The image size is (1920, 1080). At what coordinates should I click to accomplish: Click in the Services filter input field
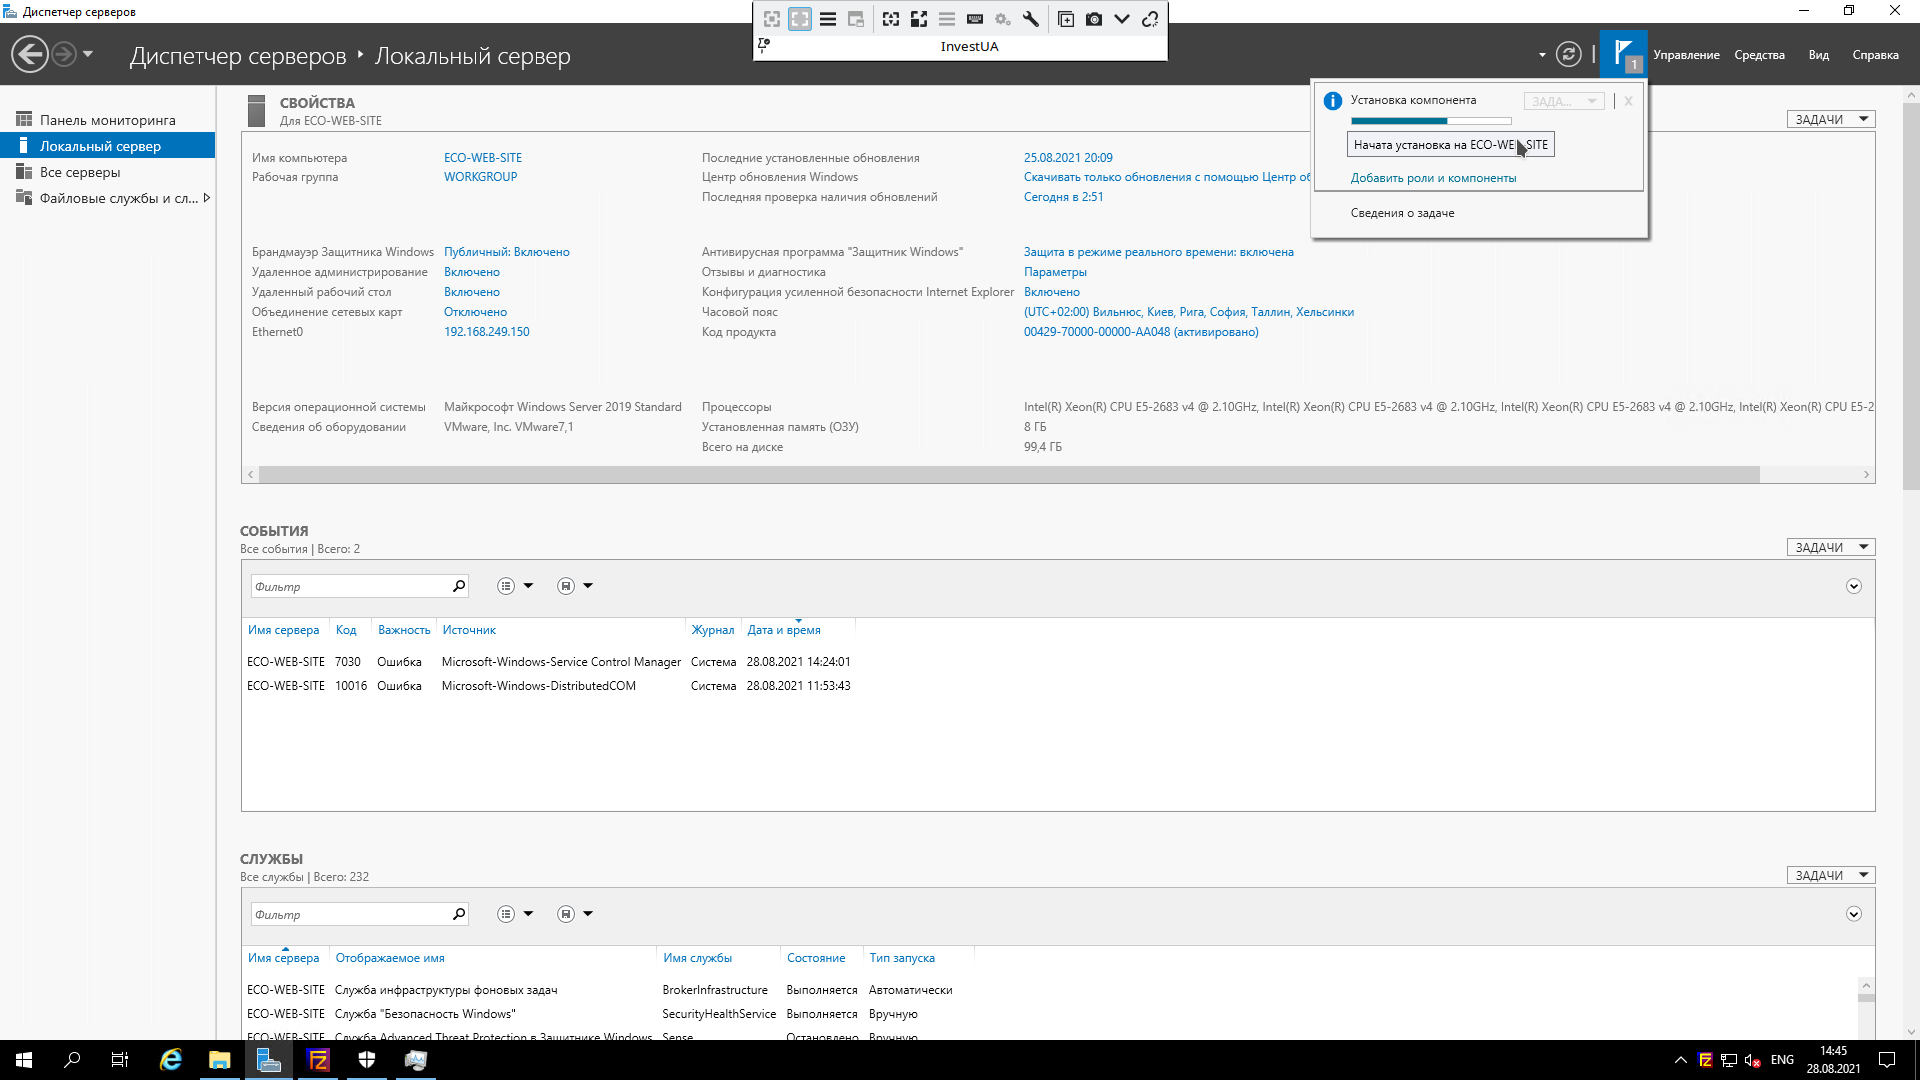pyautogui.click(x=350, y=915)
